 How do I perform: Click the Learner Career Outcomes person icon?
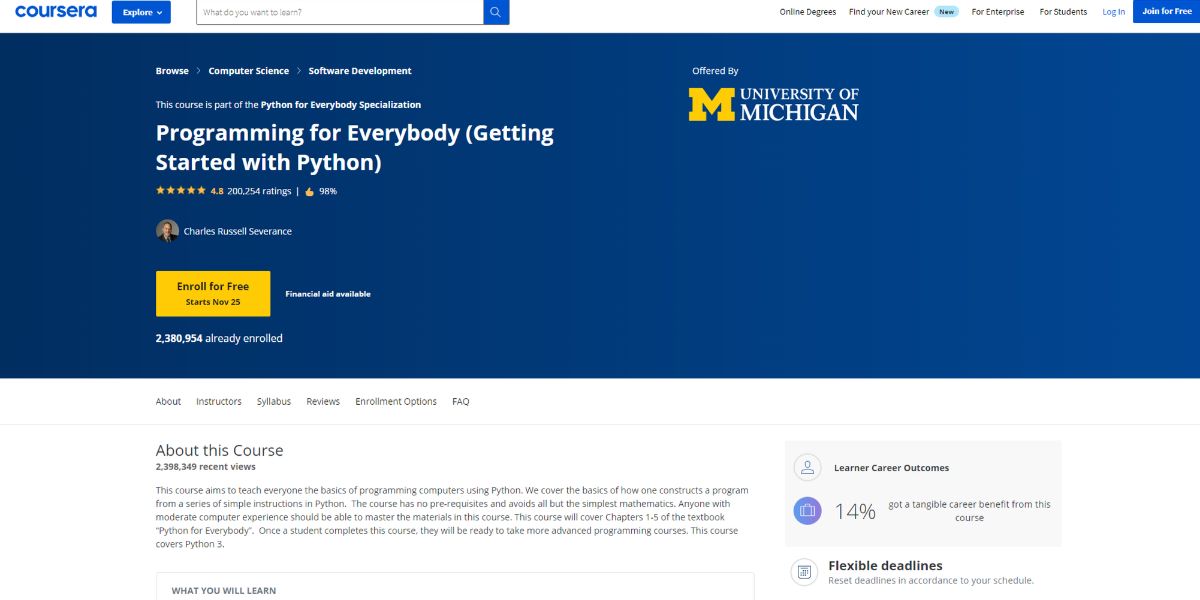[x=807, y=467]
